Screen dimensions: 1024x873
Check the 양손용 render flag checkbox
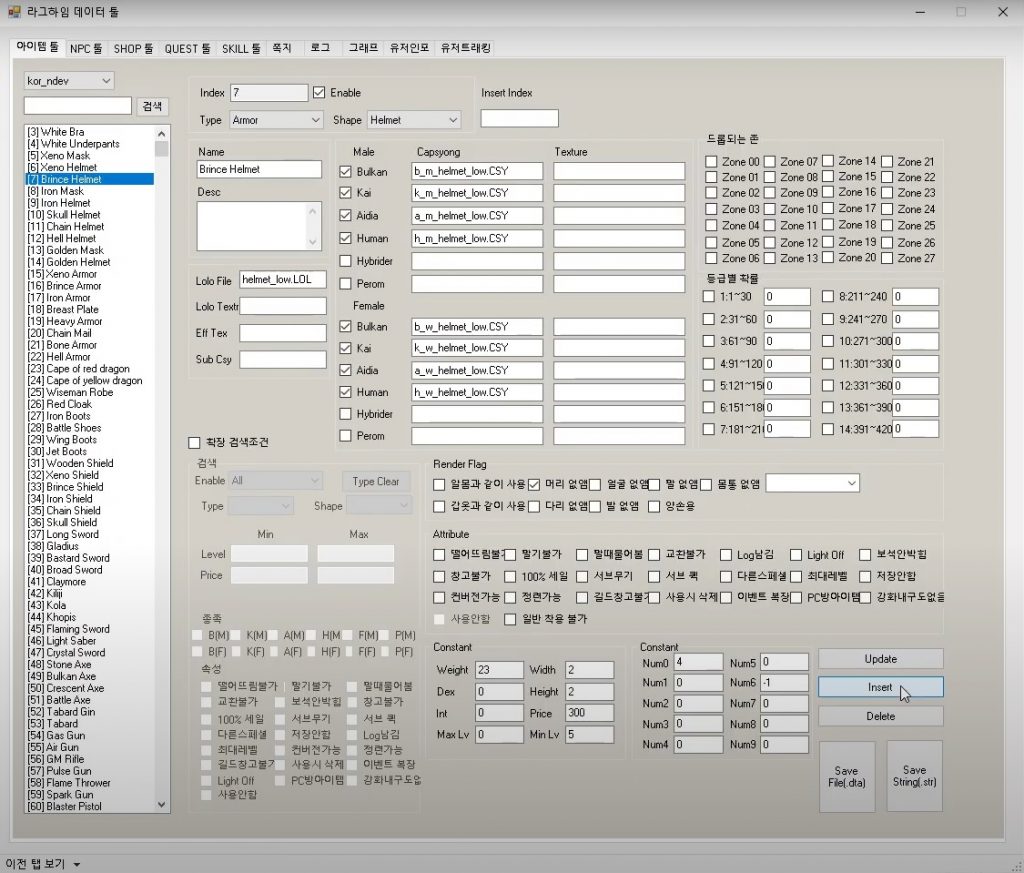pyautogui.click(x=654, y=507)
